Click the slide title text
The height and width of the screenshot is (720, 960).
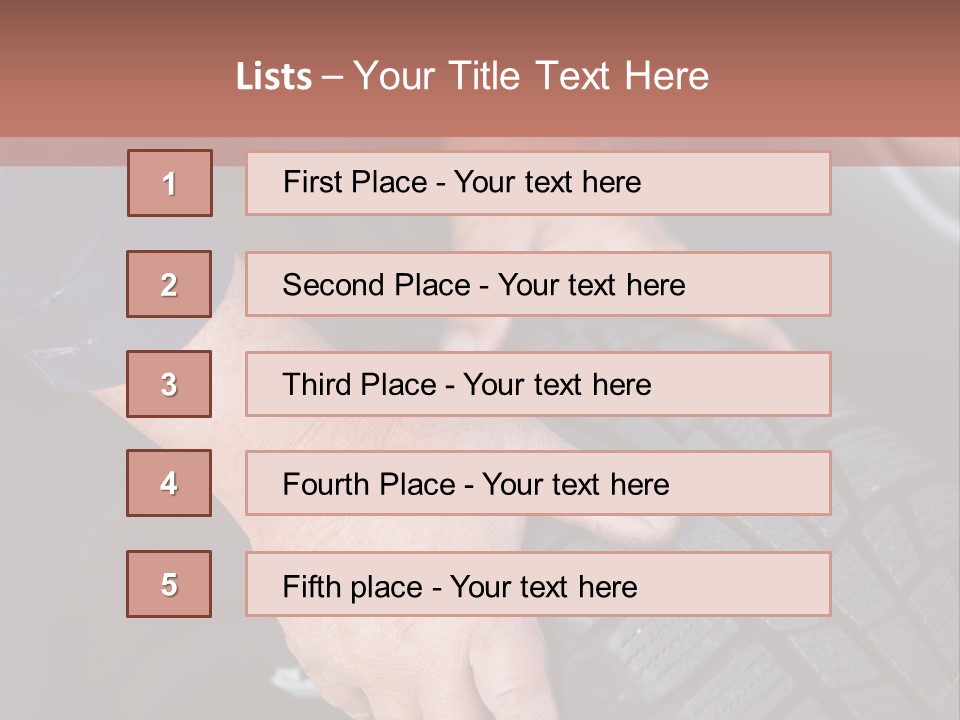tap(472, 76)
